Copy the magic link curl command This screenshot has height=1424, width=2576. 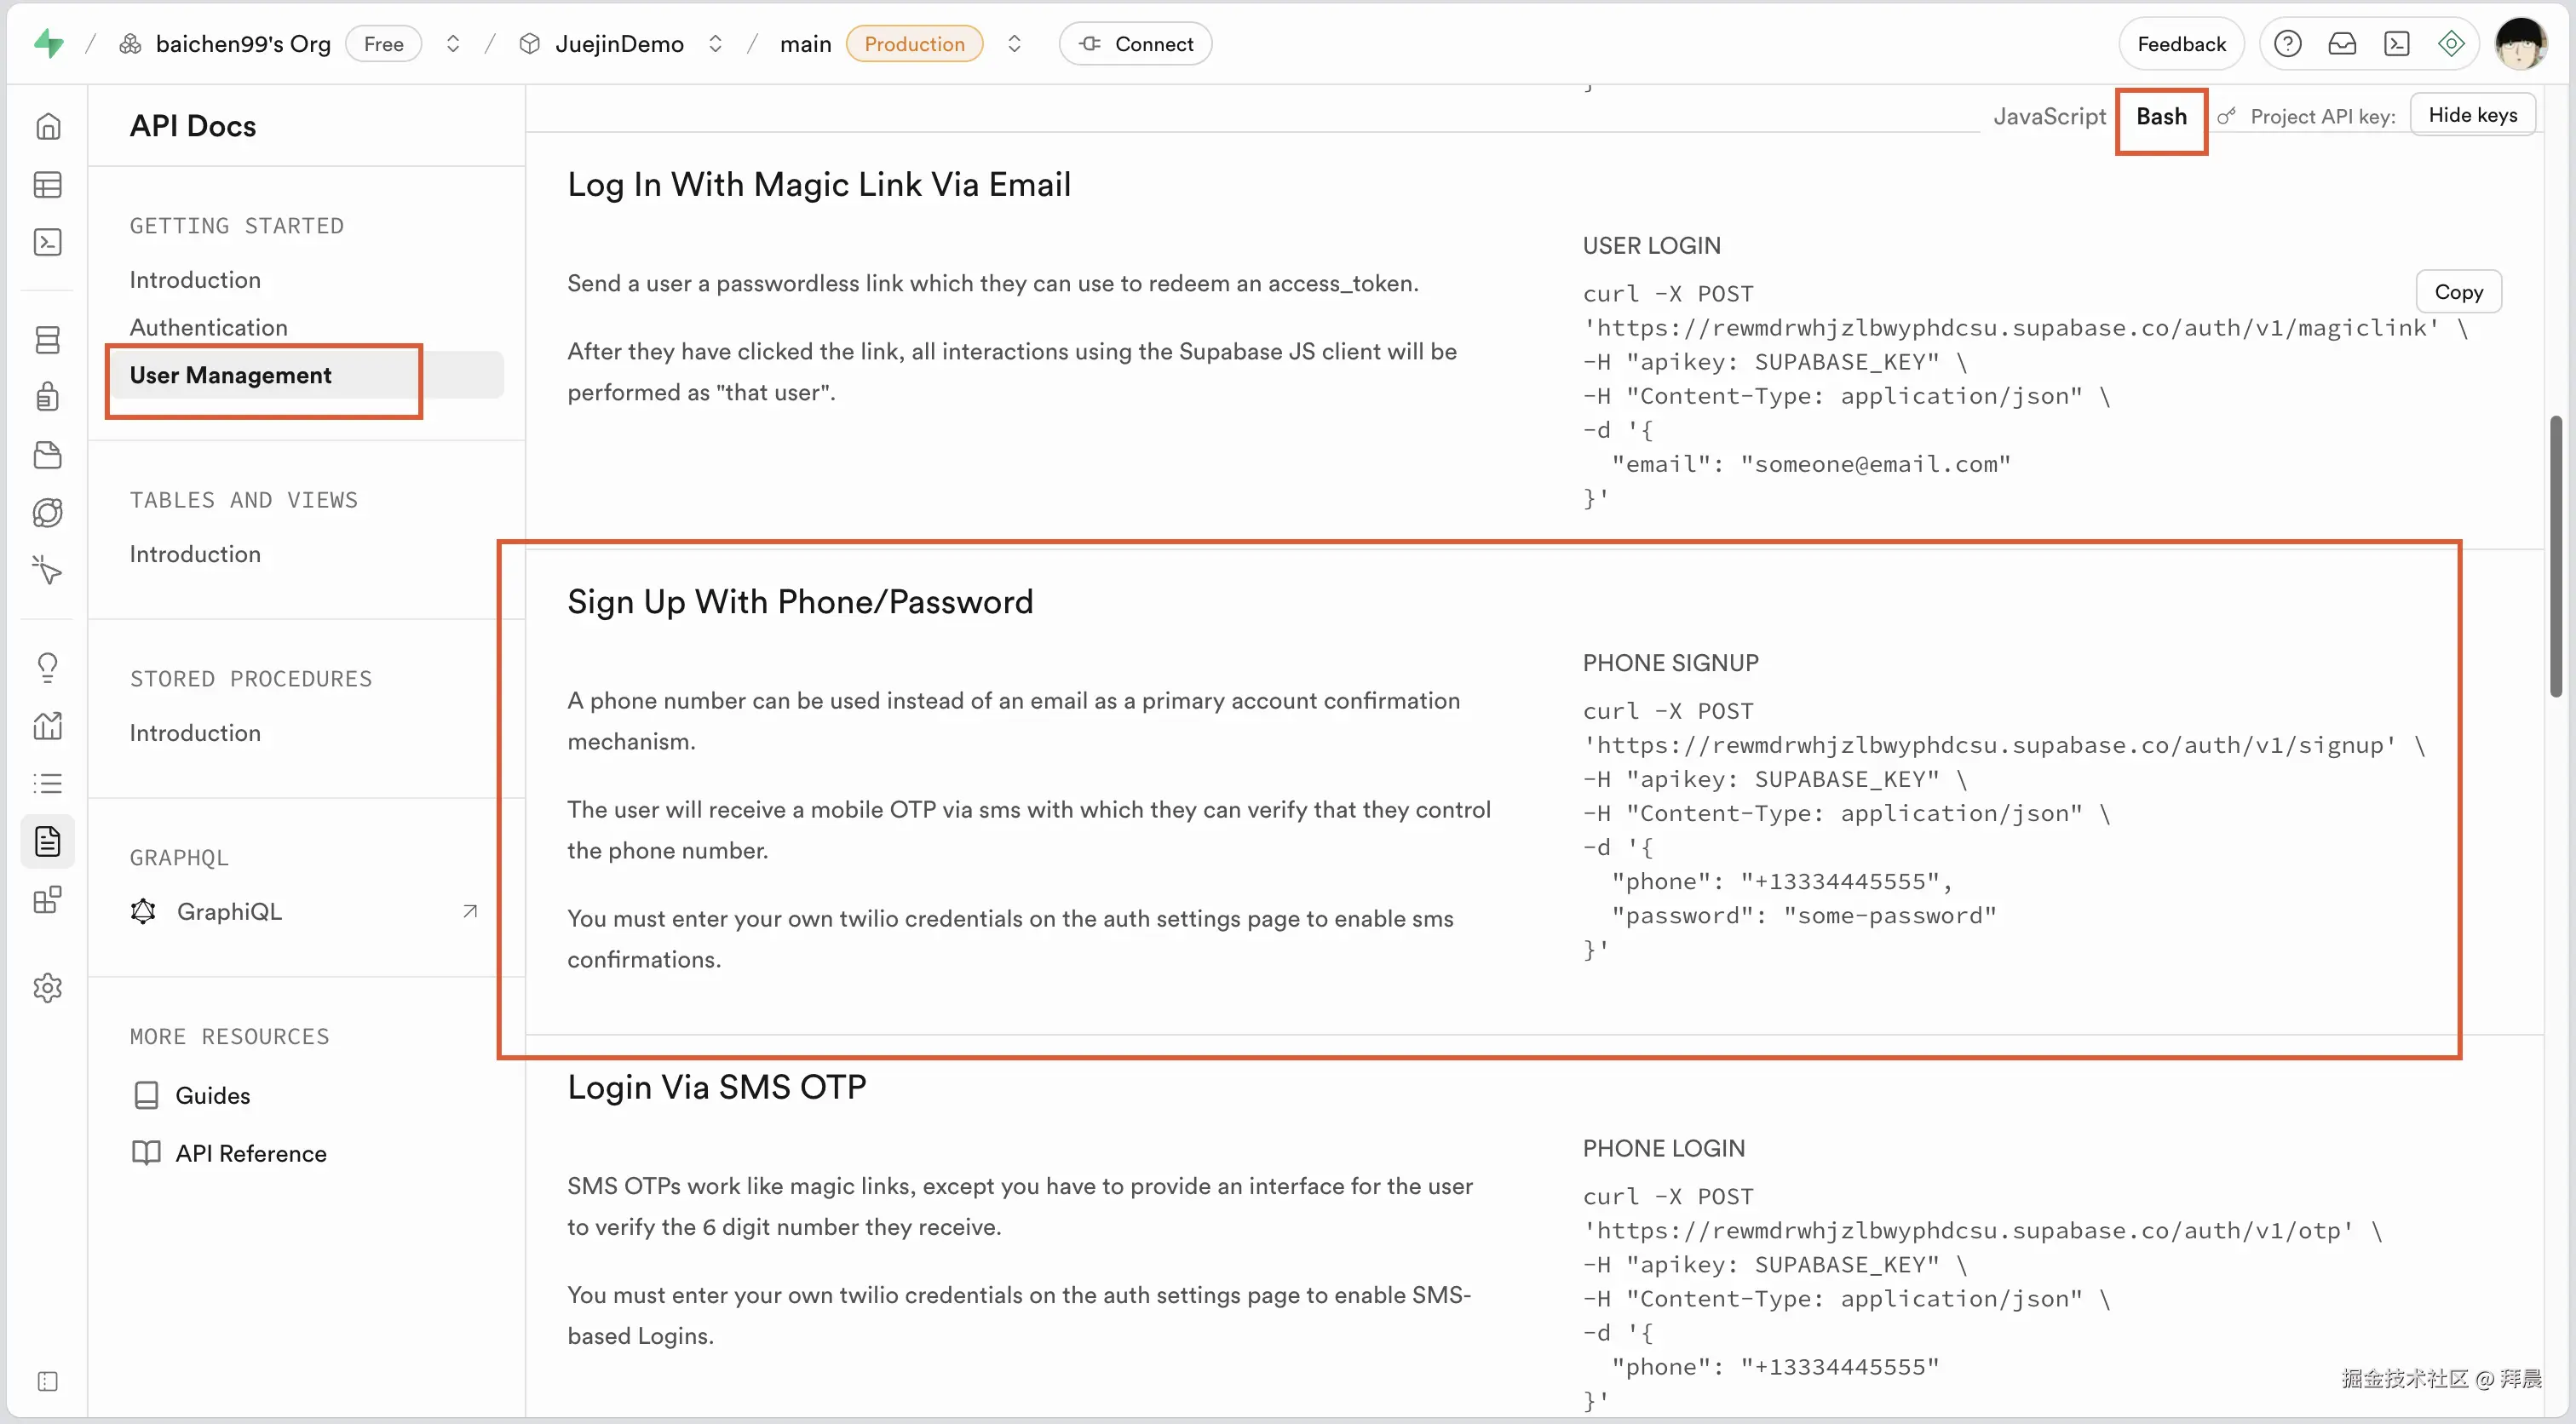2458,292
